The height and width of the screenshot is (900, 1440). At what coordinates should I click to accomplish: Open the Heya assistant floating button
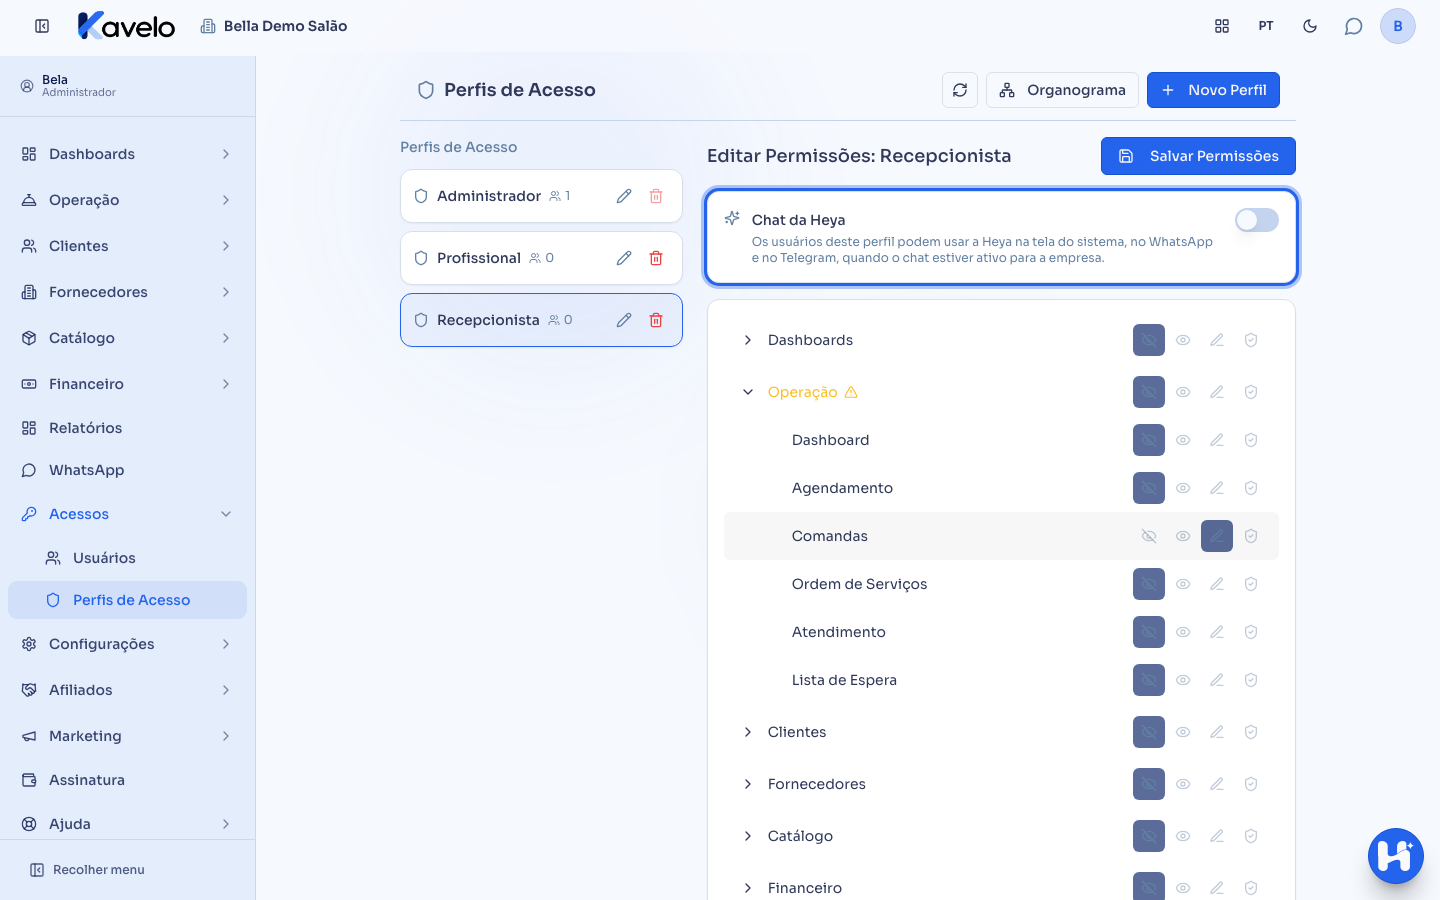click(1396, 856)
